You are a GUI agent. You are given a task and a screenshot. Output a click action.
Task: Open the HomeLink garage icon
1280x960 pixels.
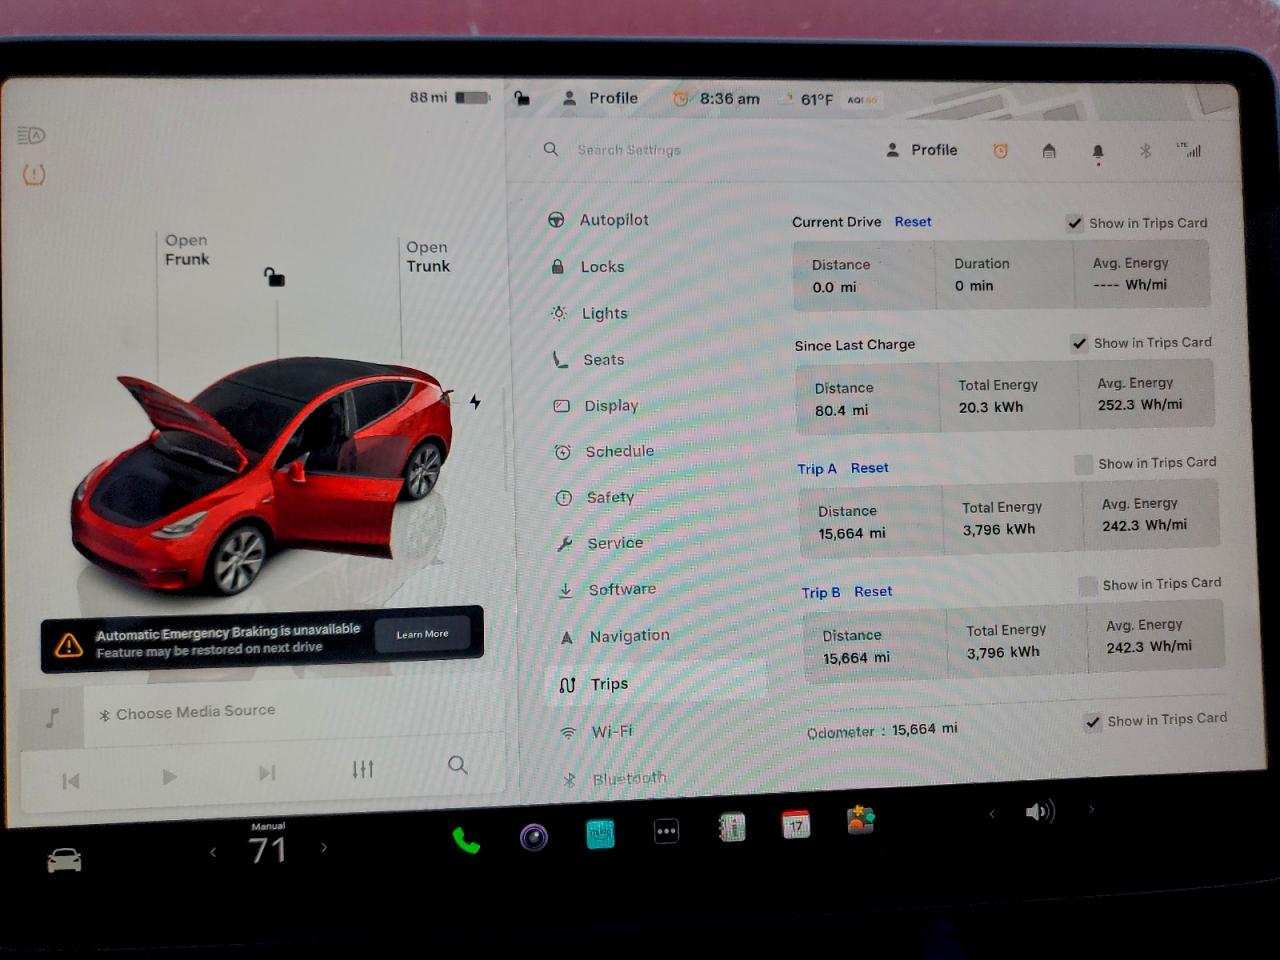point(1049,151)
